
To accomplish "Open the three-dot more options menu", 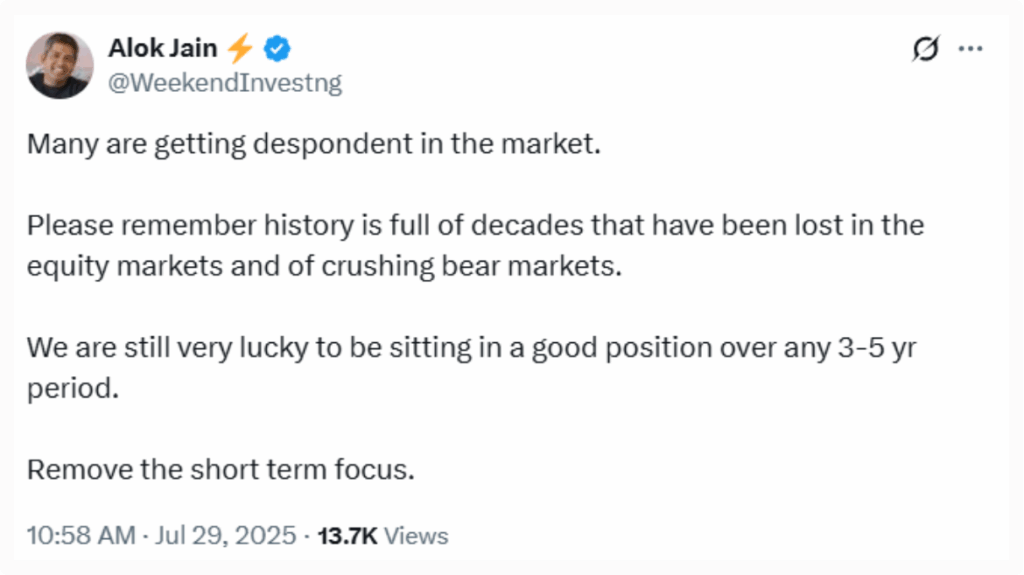I will click(x=970, y=48).
